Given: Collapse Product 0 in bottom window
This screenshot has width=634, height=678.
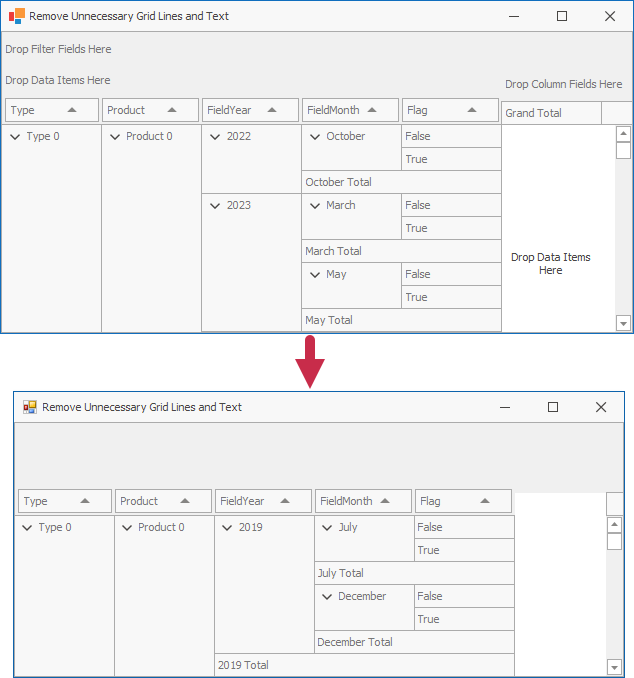Looking at the screenshot, I should pos(127,528).
